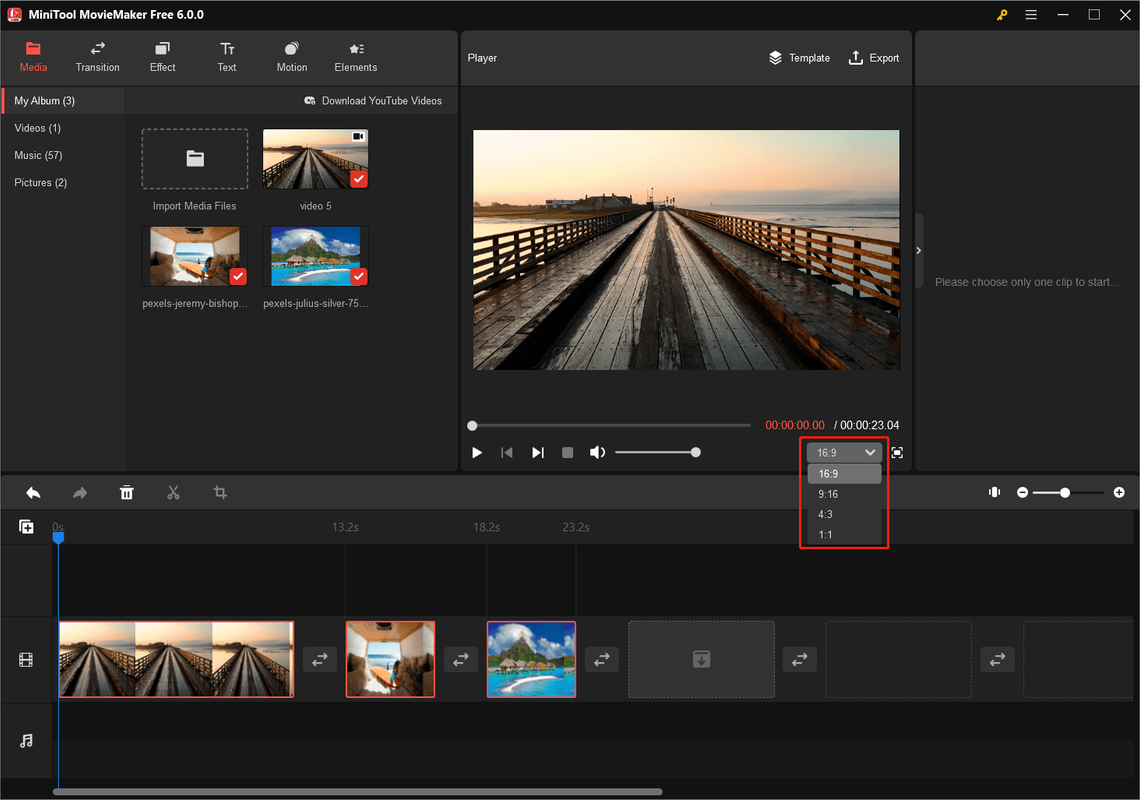Play the video preview
The width and height of the screenshot is (1140, 800).
click(477, 452)
